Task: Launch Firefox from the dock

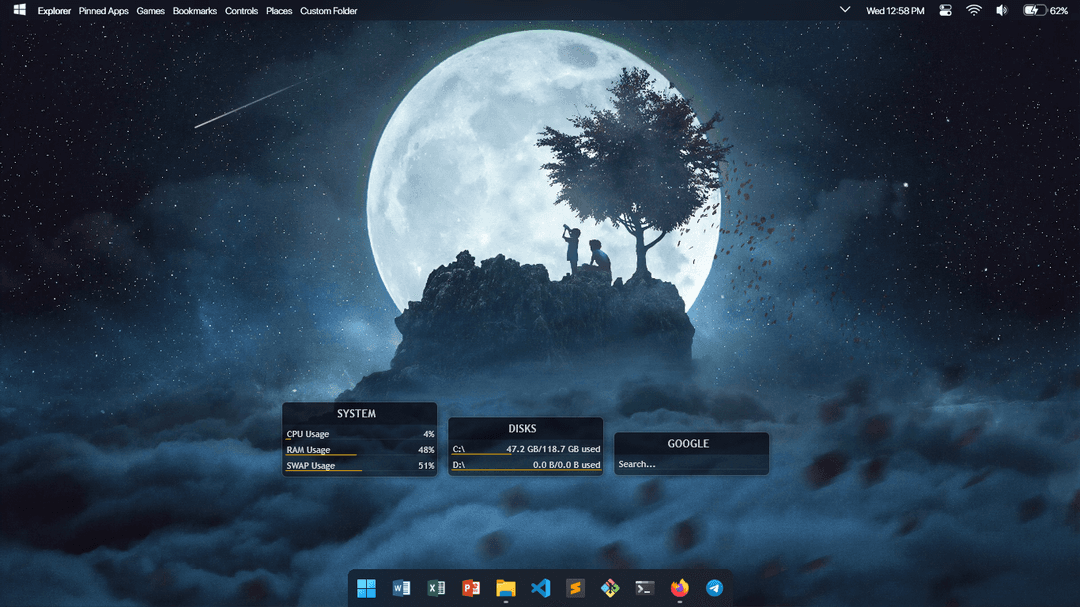Action: click(x=680, y=588)
